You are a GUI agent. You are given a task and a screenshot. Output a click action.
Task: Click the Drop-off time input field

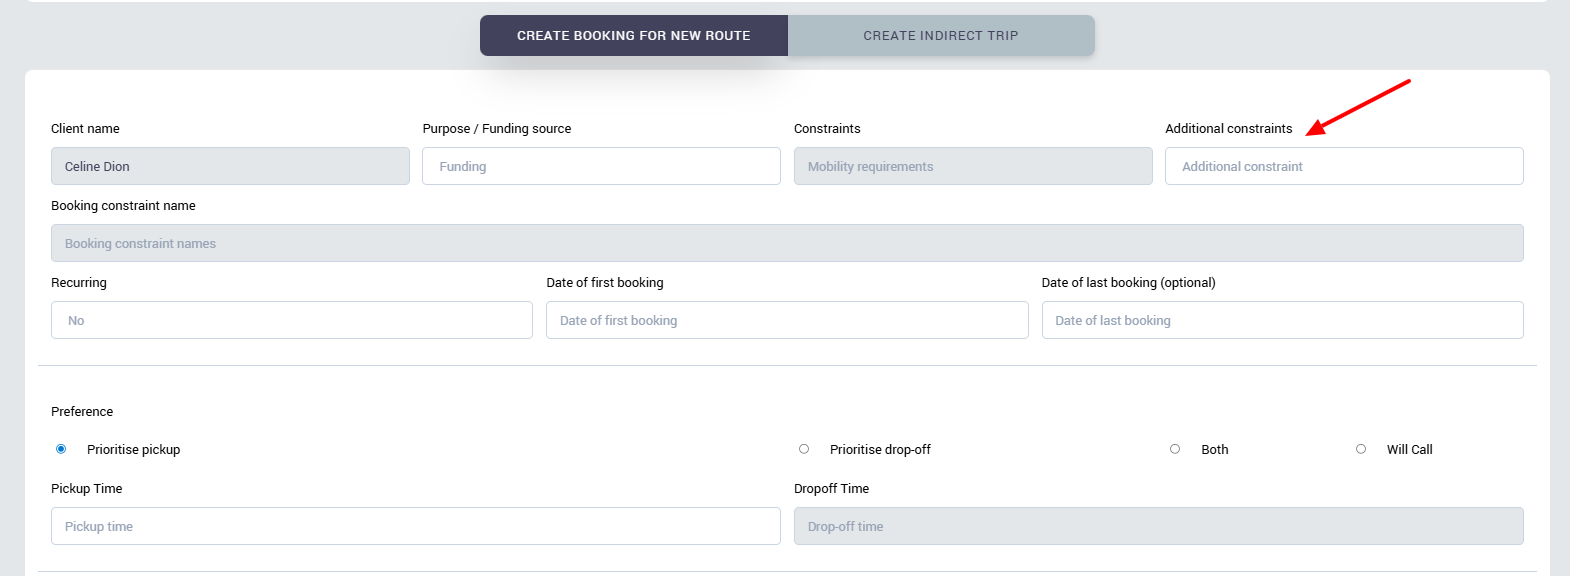pyautogui.click(x=1158, y=526)
